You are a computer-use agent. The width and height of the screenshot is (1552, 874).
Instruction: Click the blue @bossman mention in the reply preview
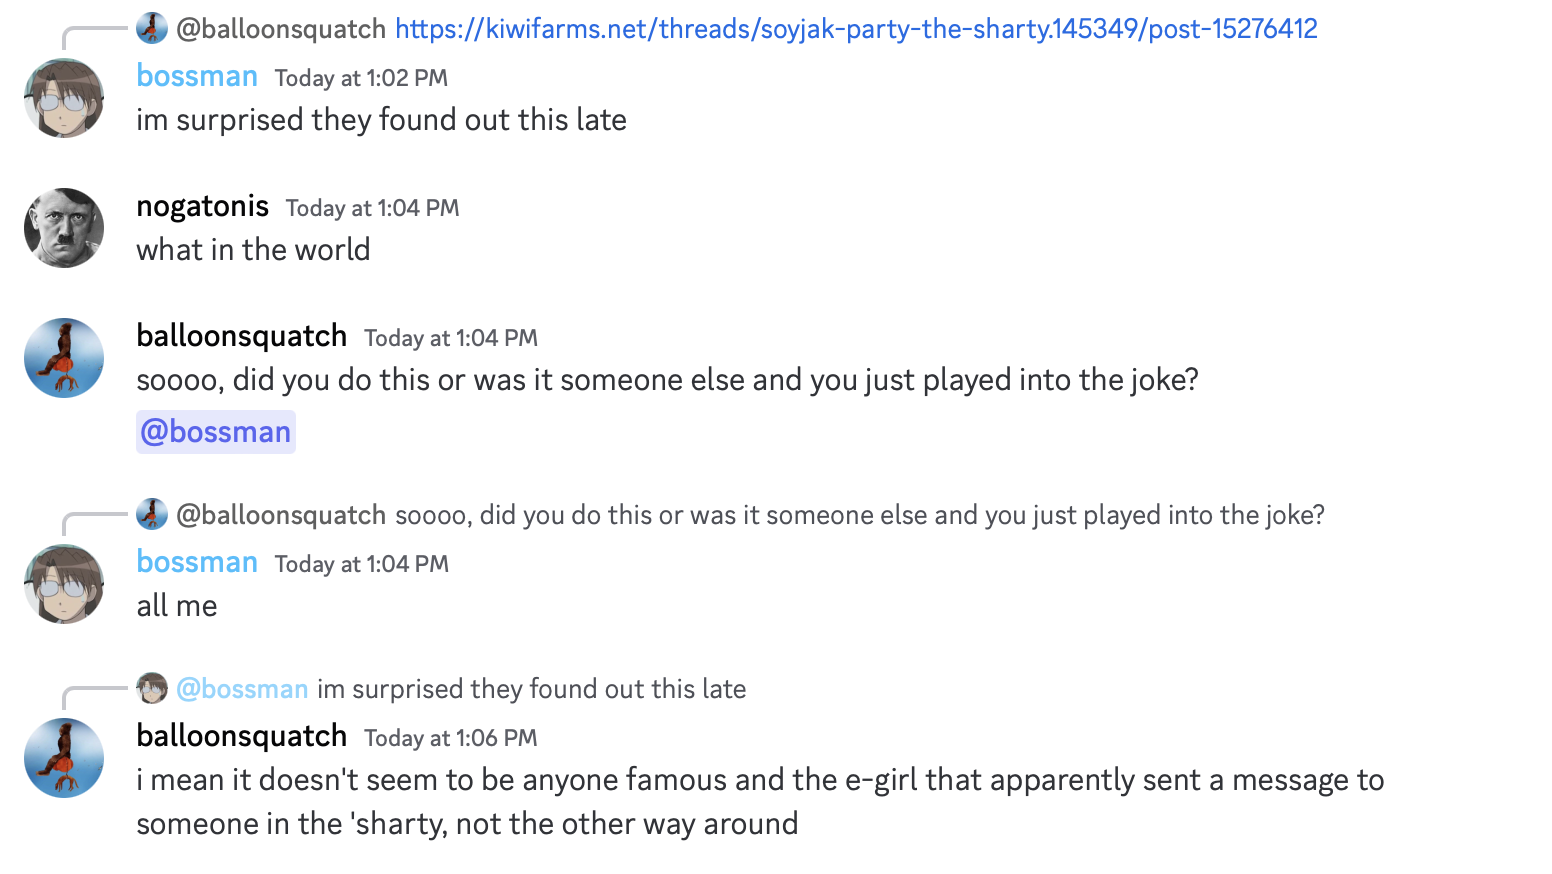pos(242,689)
